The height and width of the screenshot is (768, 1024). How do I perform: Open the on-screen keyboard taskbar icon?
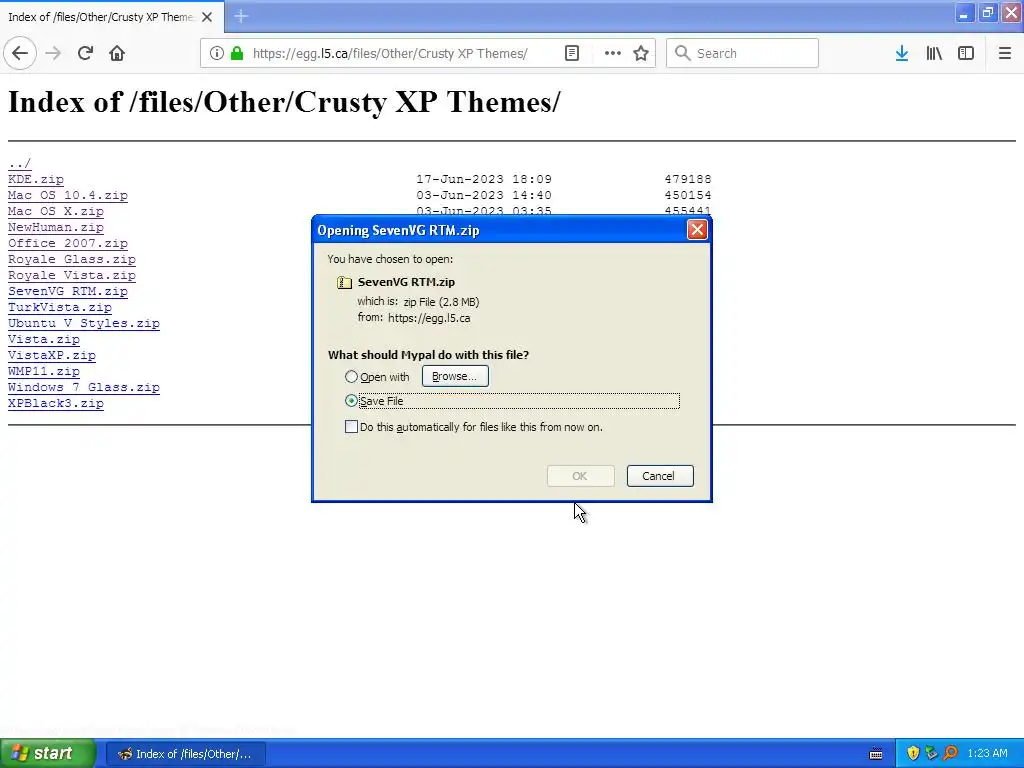[876, 754]
